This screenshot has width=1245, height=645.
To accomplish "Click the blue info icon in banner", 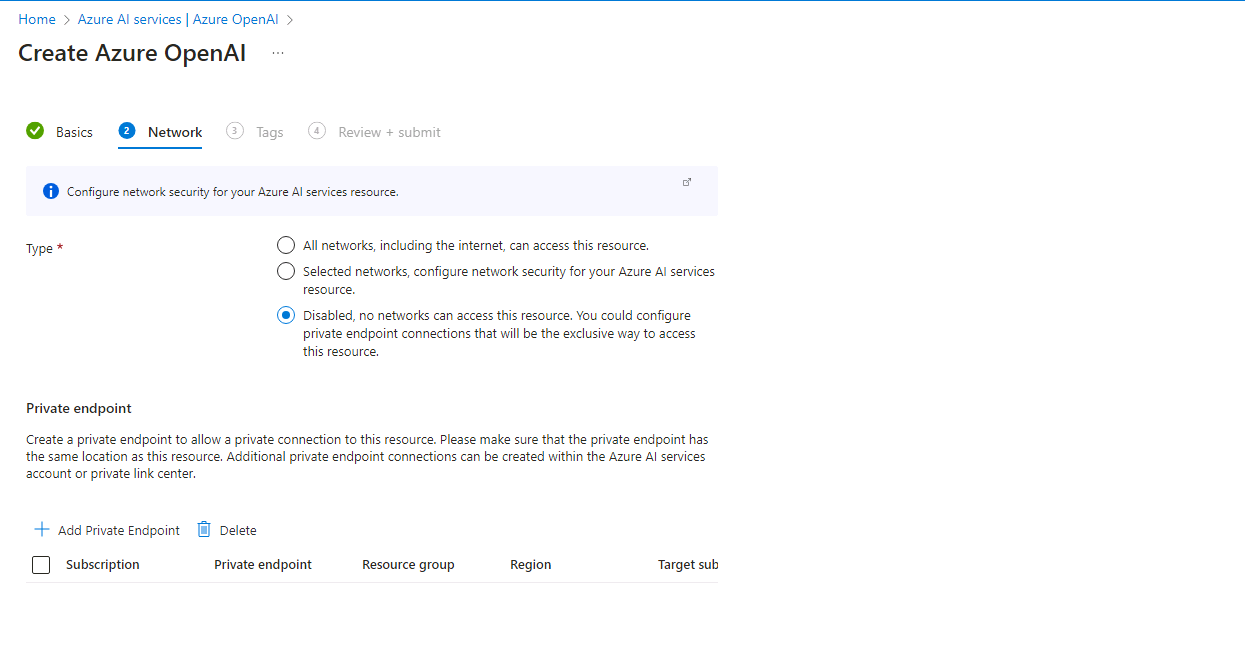I will [x=51, y=191].
